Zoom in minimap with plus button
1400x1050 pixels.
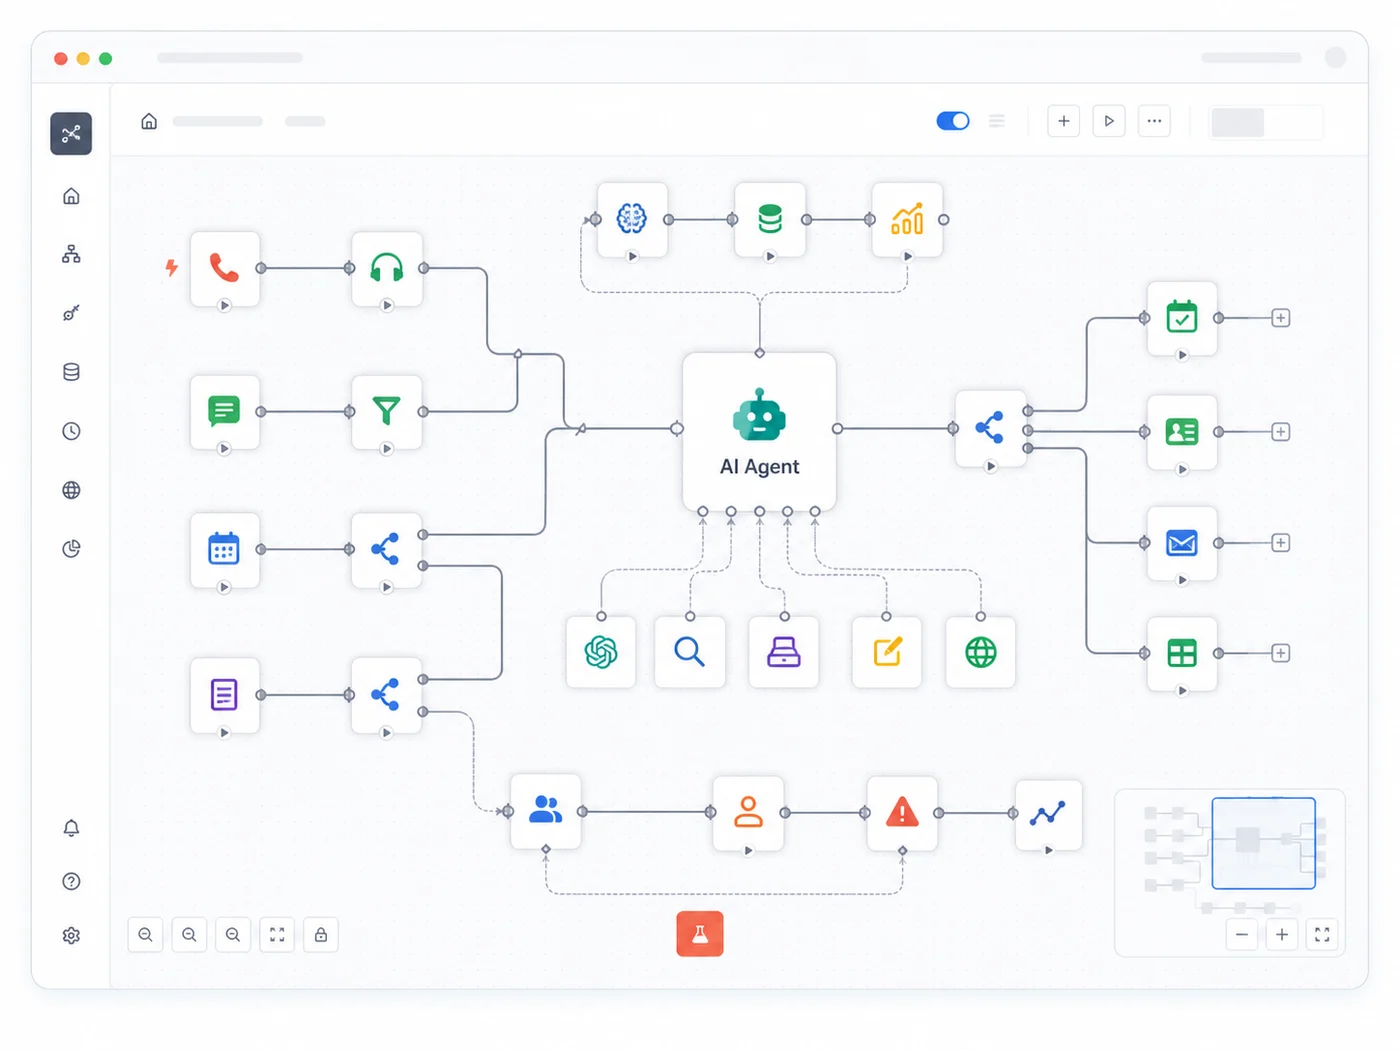tap(1282, 935)
